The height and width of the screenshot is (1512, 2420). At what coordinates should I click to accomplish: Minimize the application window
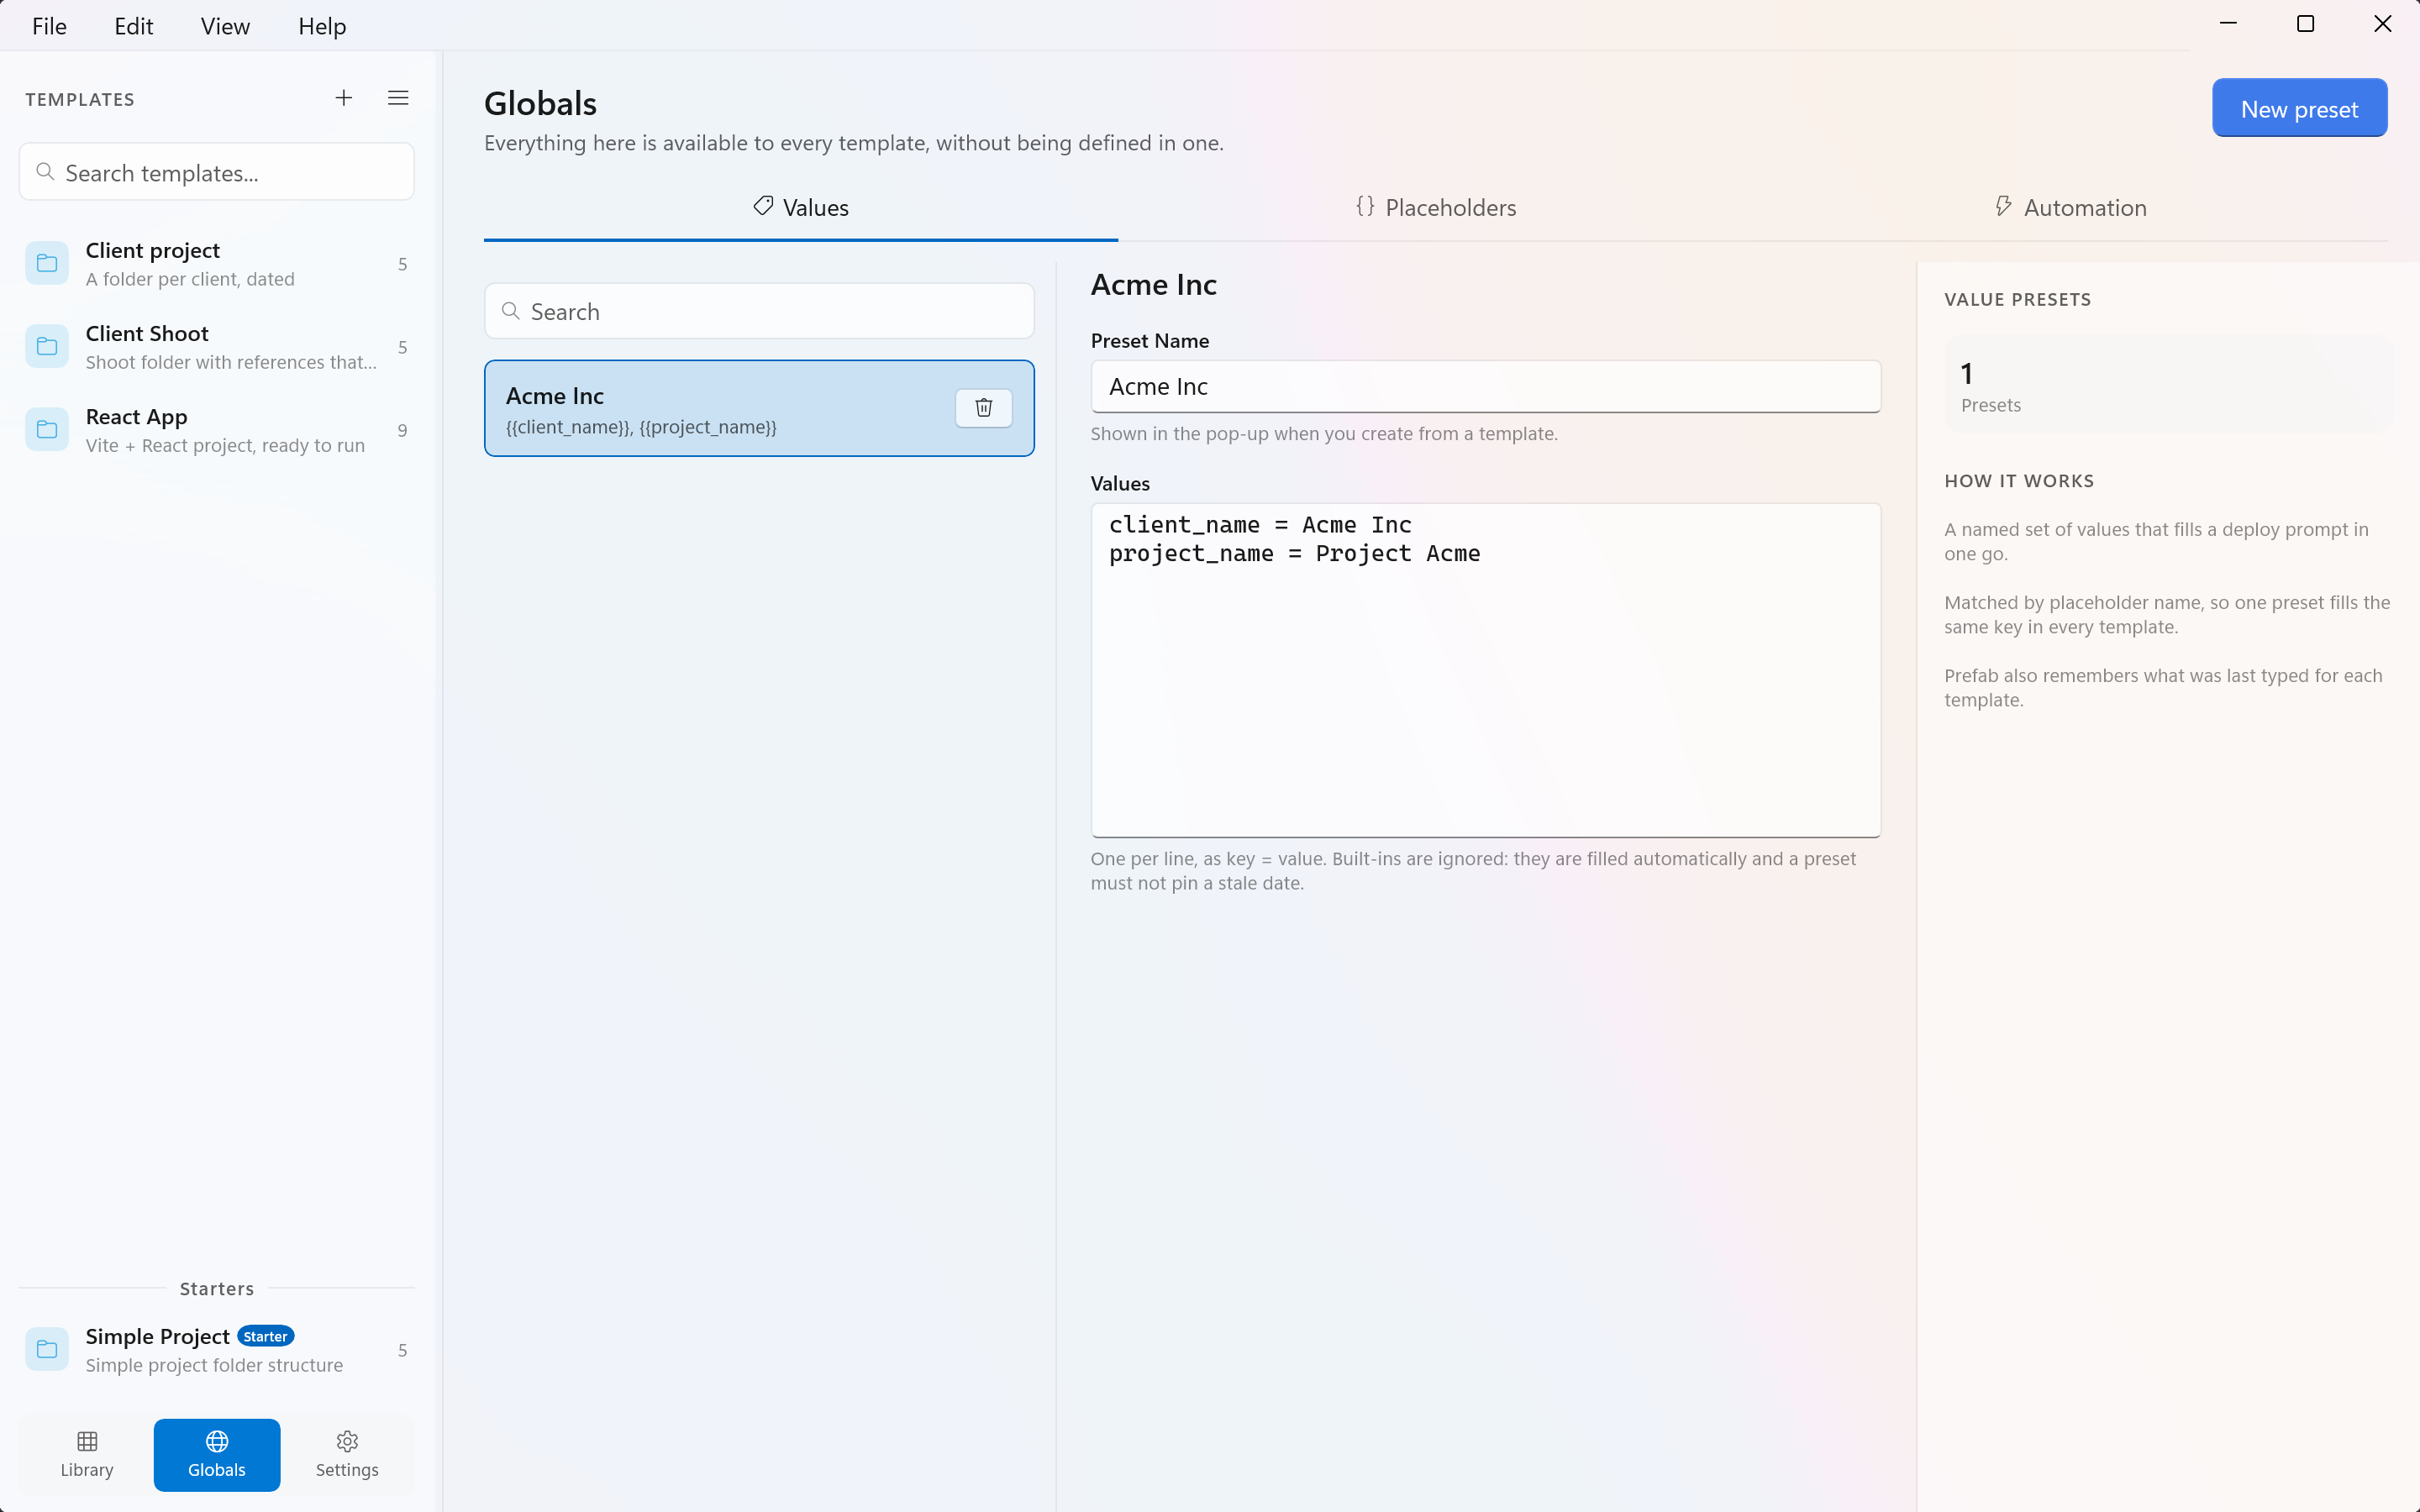2228,24
